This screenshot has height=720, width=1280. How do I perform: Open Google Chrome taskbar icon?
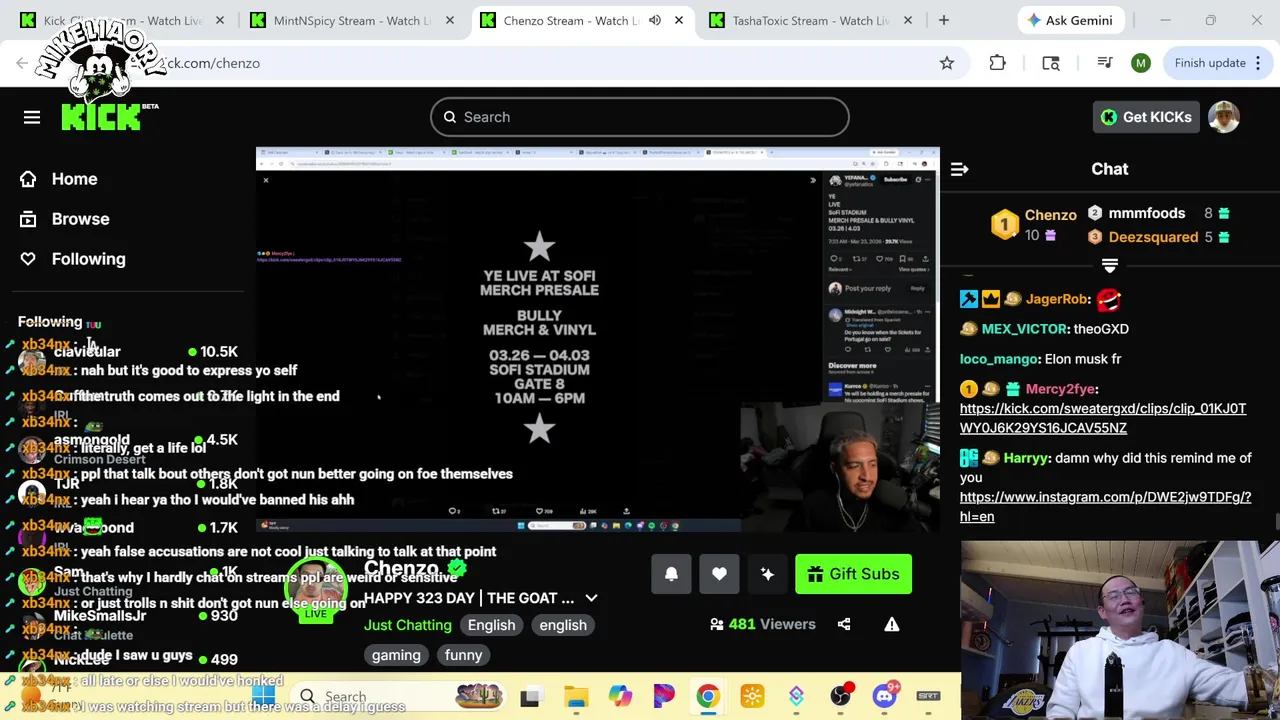(x=708, y=697)
